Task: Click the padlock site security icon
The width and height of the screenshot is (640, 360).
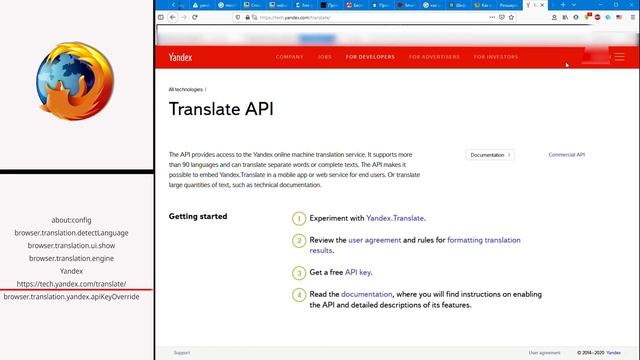Action: 247,17
